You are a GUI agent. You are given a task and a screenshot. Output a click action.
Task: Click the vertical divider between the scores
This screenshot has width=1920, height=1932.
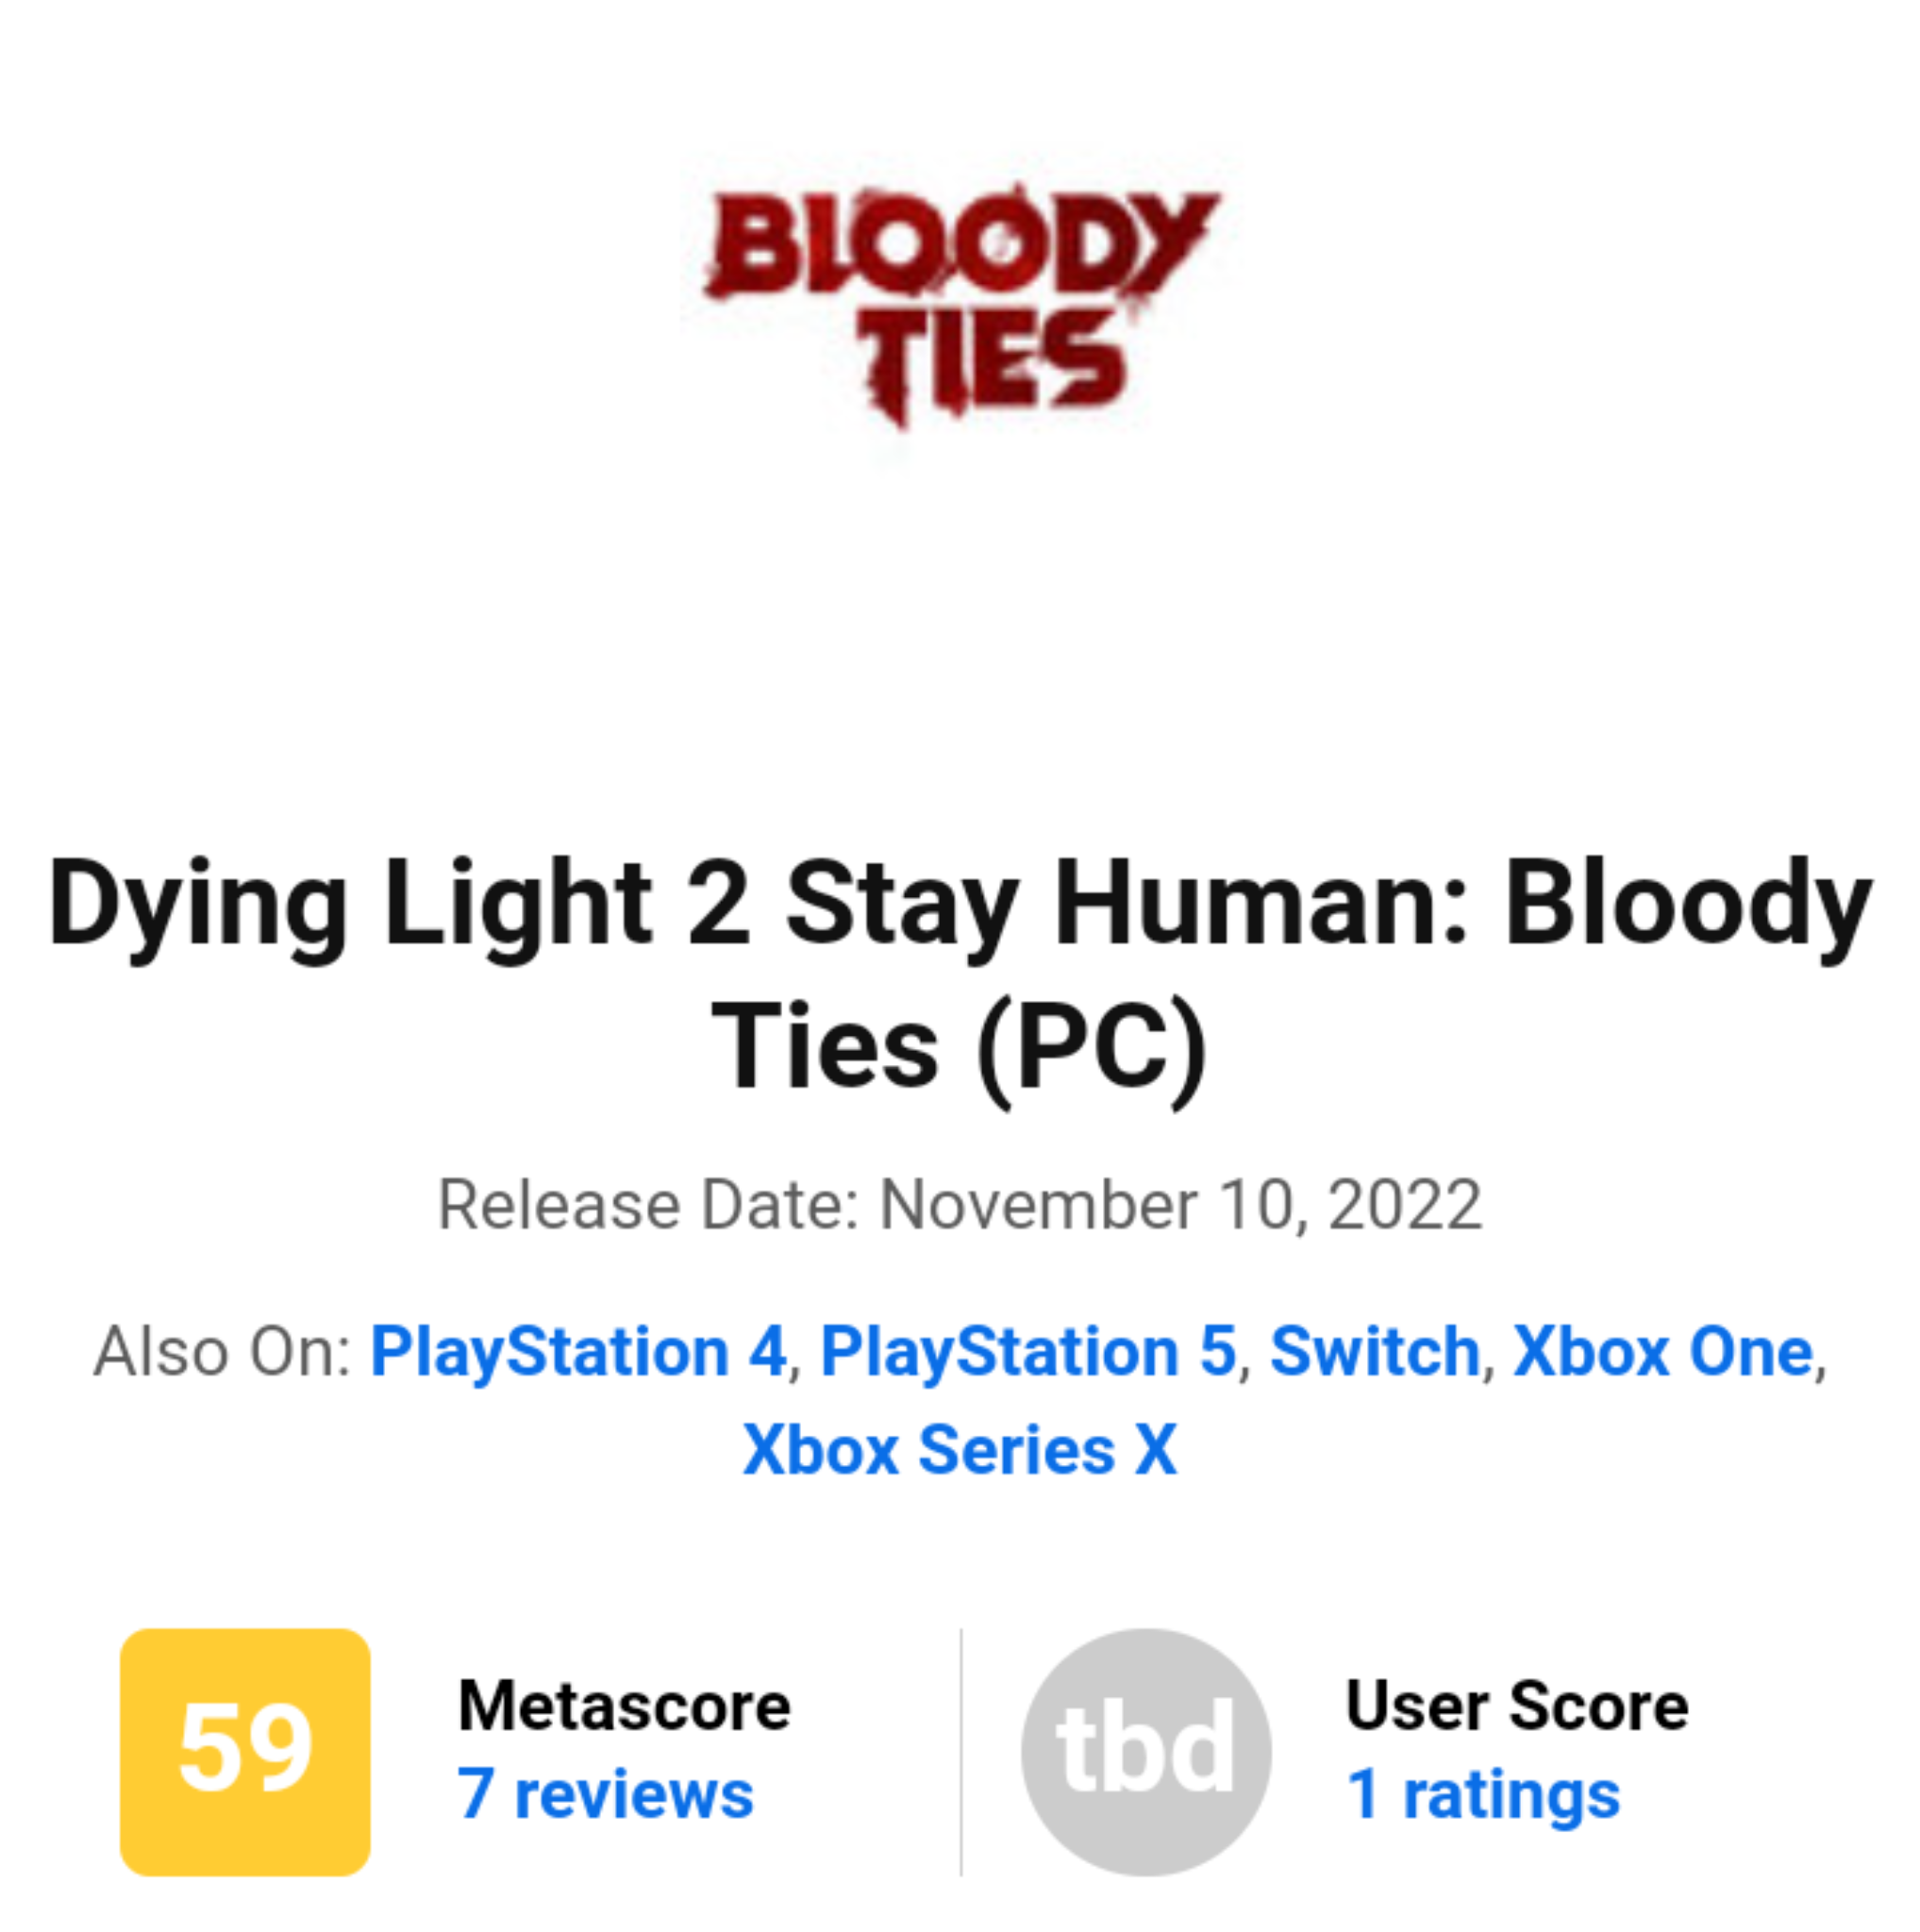961,1751
